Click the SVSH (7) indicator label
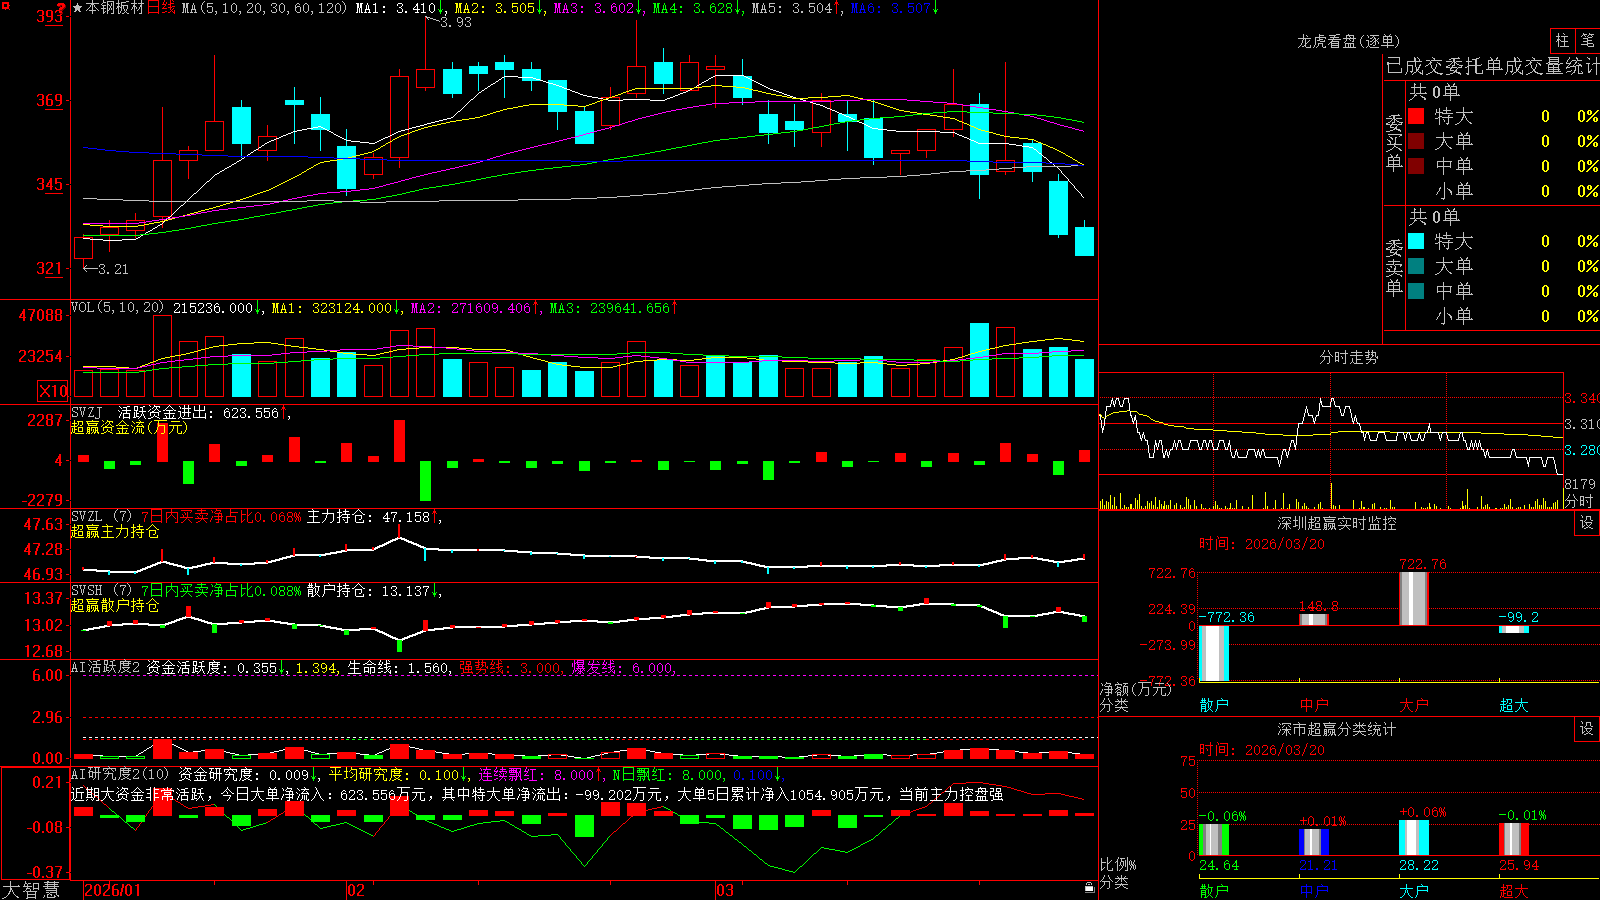This screenshot has height=900, width=1600. [101, 591]
